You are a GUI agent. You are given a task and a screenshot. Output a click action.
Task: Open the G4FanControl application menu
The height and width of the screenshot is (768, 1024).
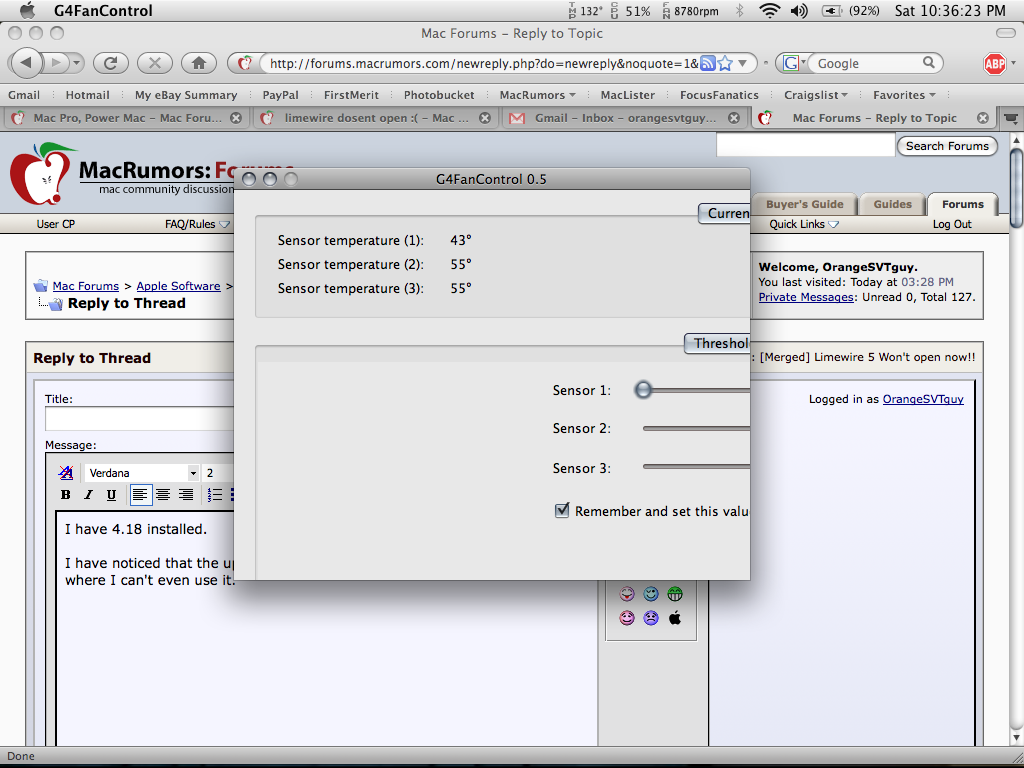pos(103,10)
